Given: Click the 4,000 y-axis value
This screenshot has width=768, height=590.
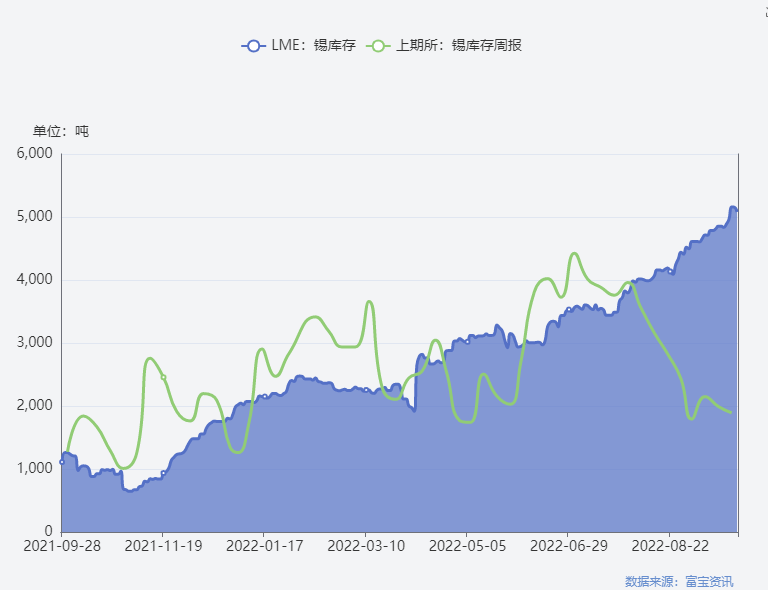Looking at the screenshot, I should coord(34,280).
